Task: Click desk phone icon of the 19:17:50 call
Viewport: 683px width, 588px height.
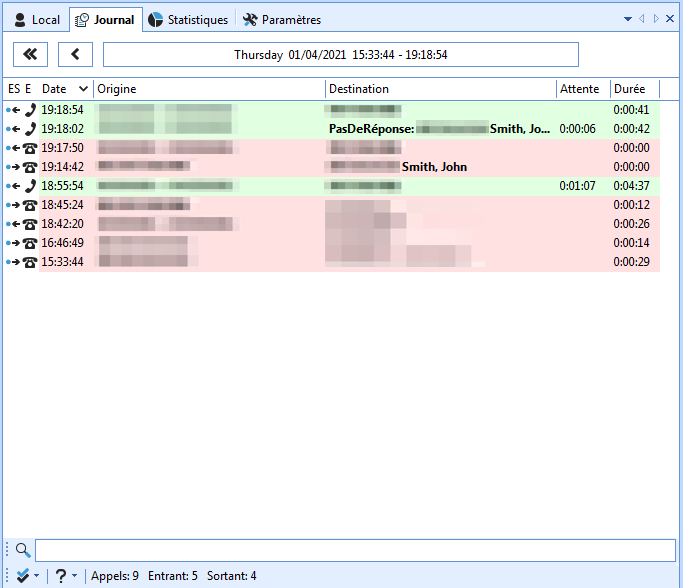Action: pos(30,148)
